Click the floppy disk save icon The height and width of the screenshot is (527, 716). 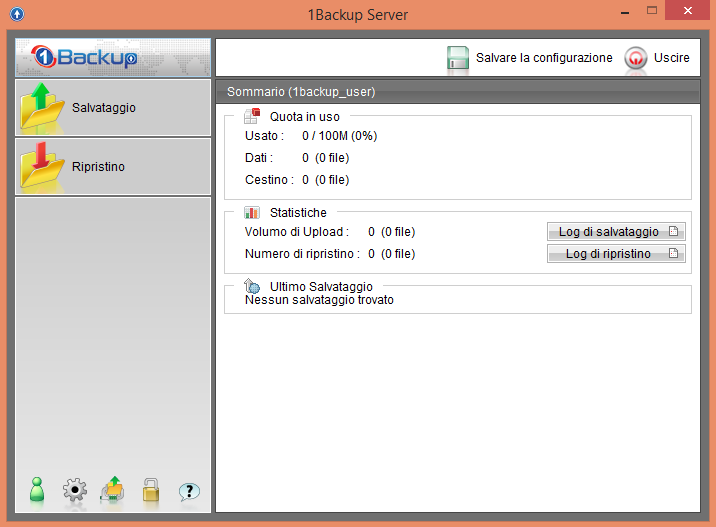pos(458,58)
